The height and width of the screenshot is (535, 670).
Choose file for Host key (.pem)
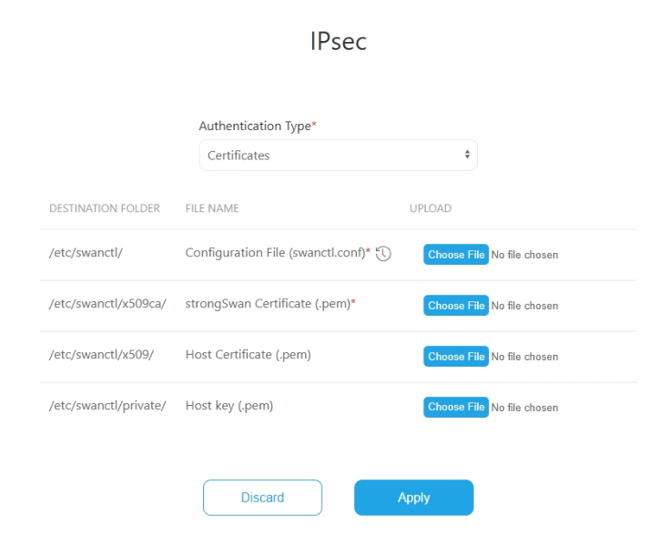tap(456, 407)
